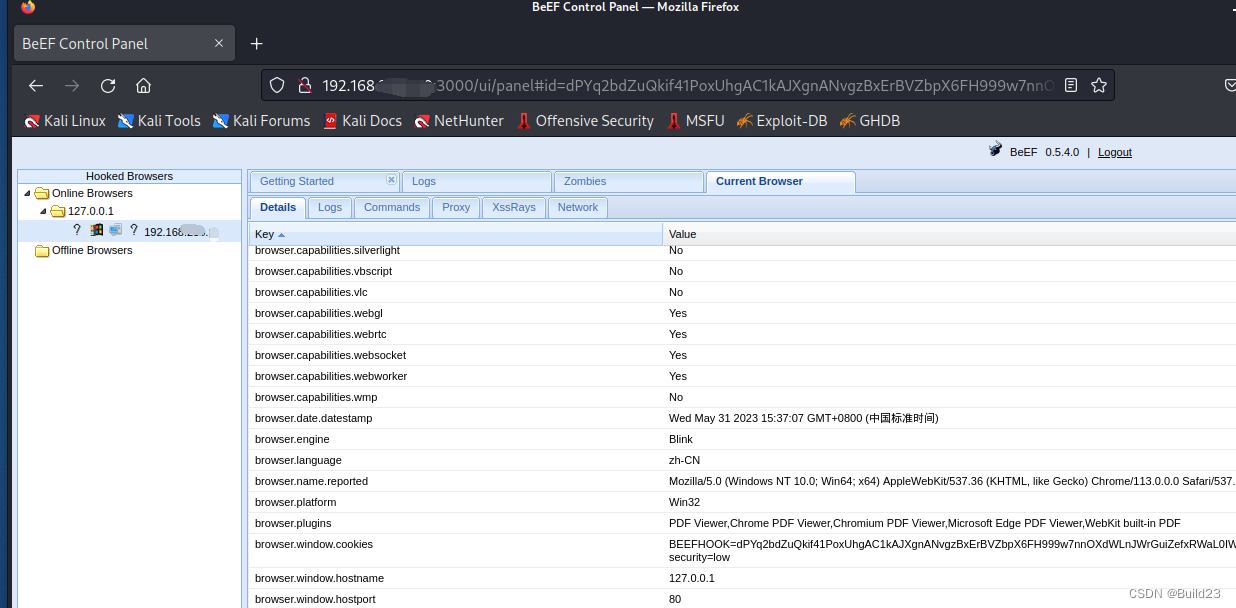This screenshot has height=608, width=1236.
Task: Bookmark this page with the star icon
Action: click(1099, 85)
